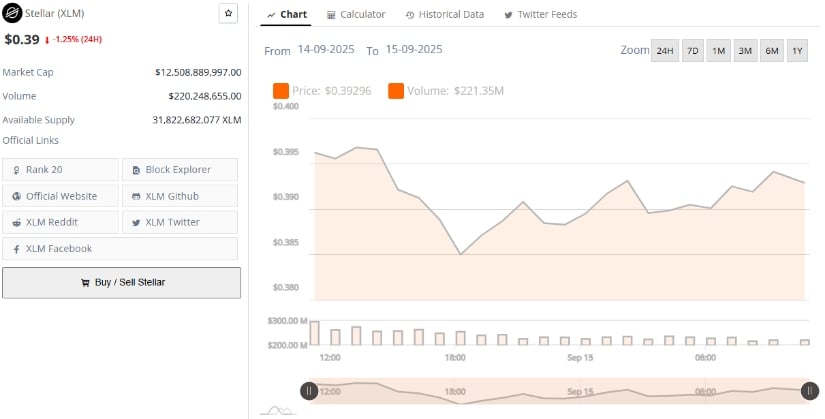Image resolution: width=825 pixels, height=419 pixels.
Task: Click the Market Cap value $12,508,889,997.00
Action: [198, 73]
